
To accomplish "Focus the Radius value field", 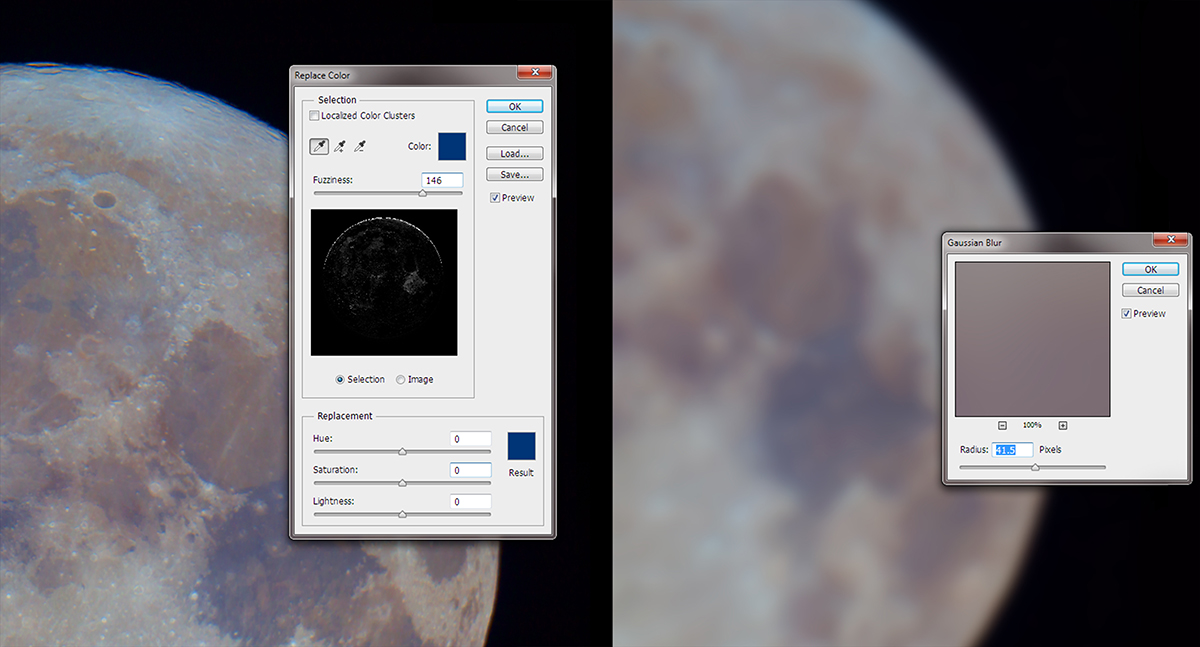I will click(1012, 450).
